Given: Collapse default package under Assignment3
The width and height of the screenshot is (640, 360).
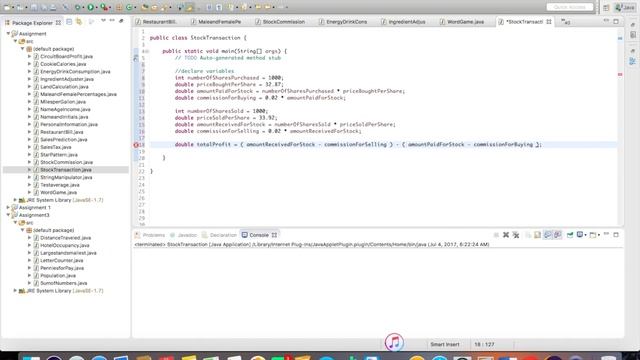Looking at the screenshot, I should pyautogui.click(x=22, y=230).
